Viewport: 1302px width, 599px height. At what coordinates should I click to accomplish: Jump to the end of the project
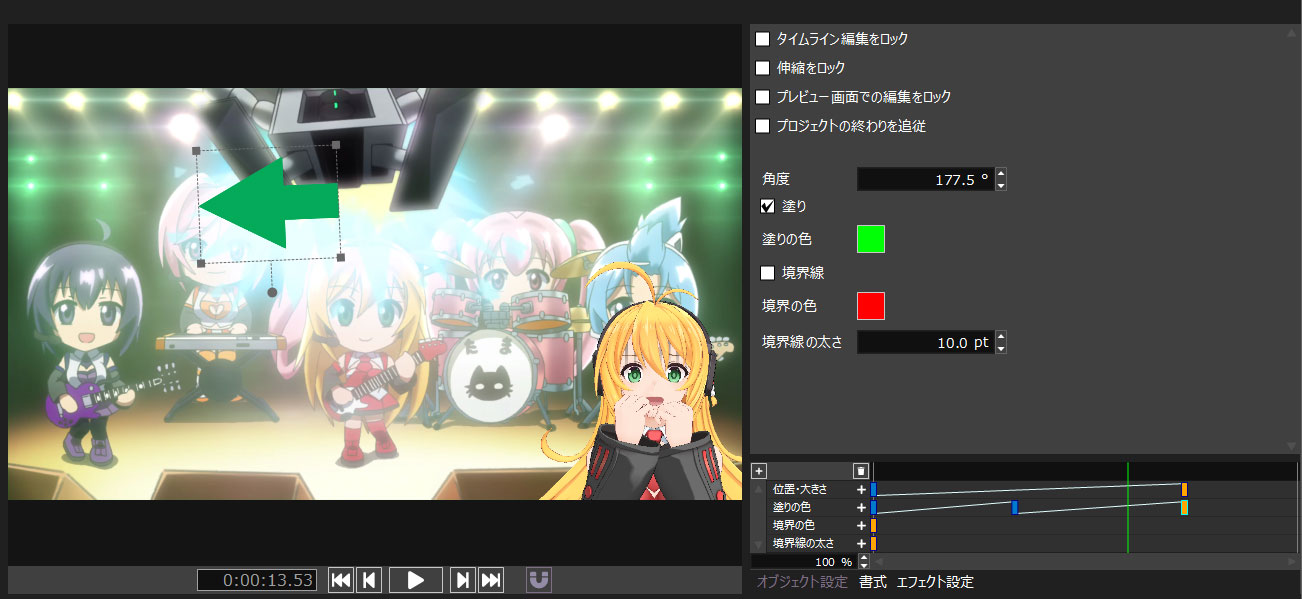tap(491, 580)
